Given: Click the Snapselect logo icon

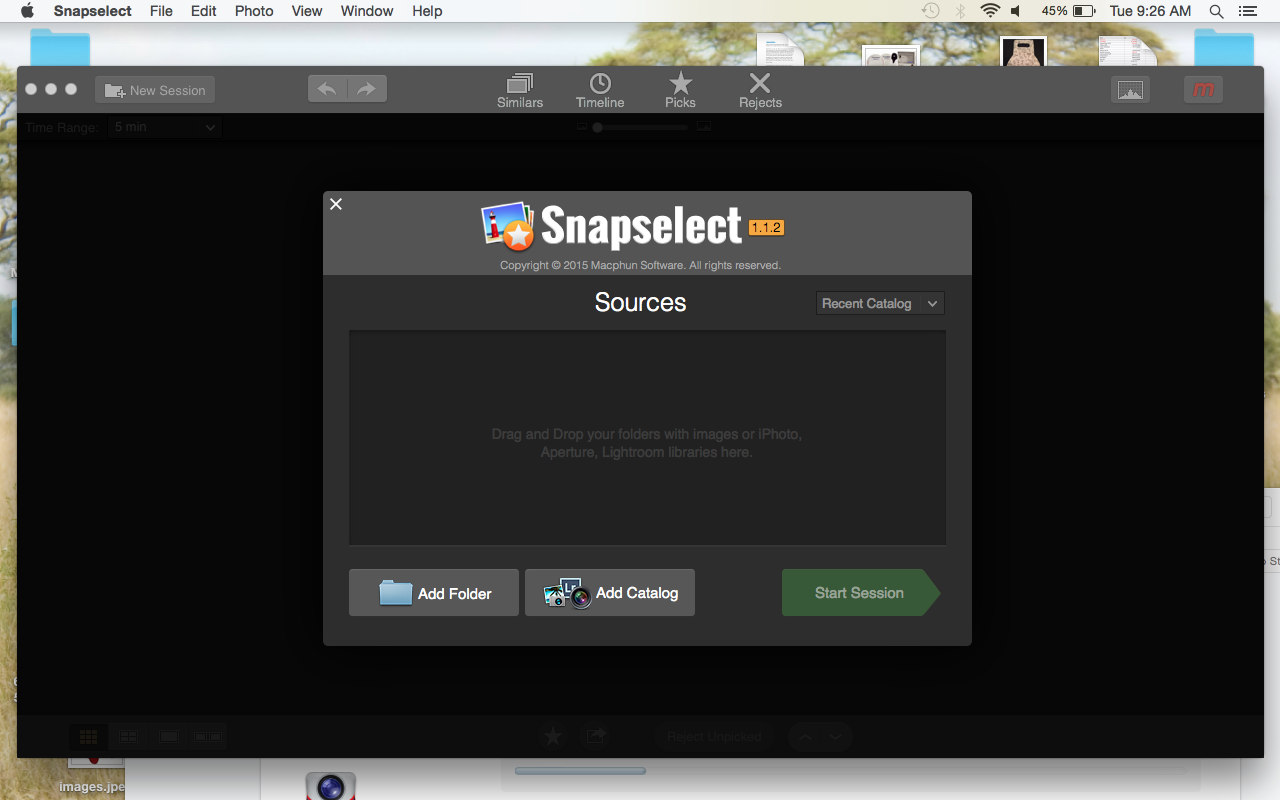Looking at the screenshot, I should [508, 226].
